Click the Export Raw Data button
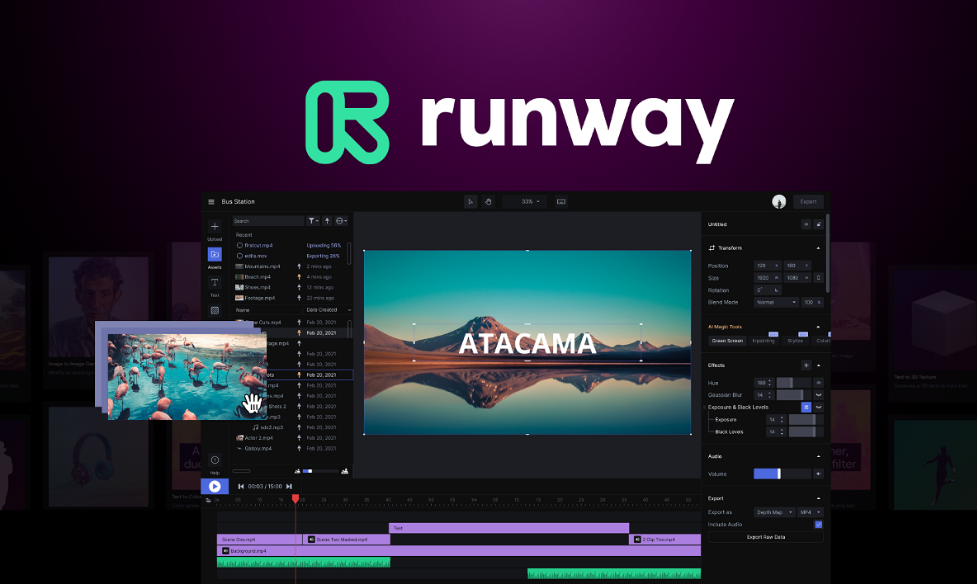 pos(766,537)
